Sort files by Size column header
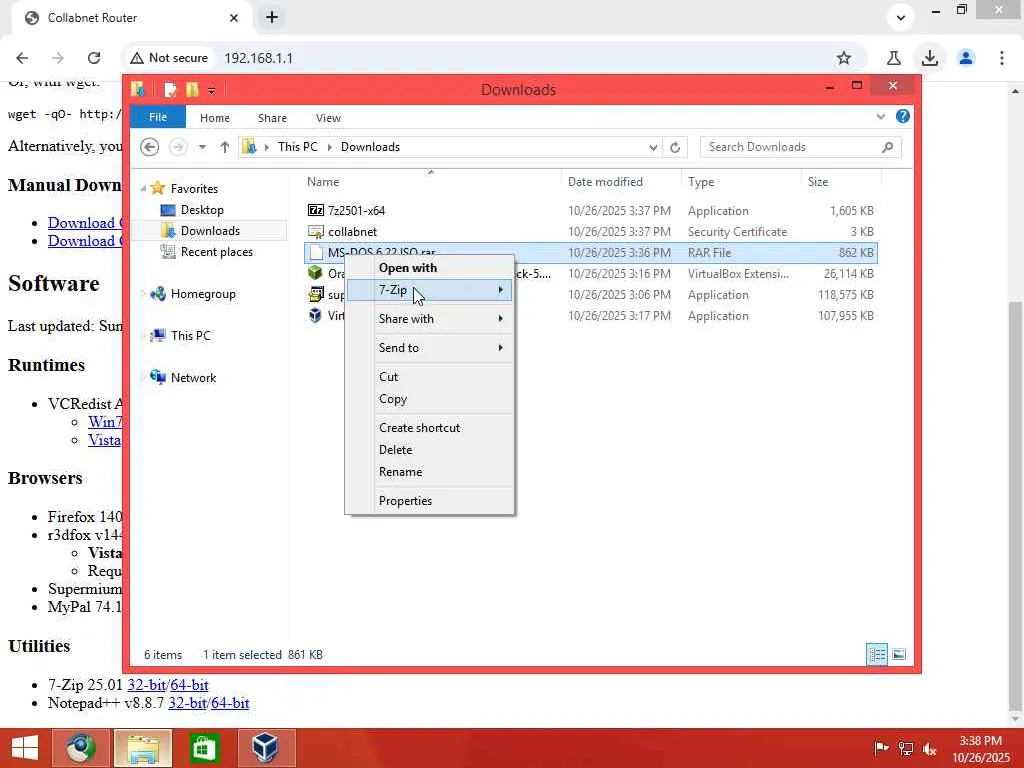This screenshot has width=1024, height=768. (x=818, y=182)
